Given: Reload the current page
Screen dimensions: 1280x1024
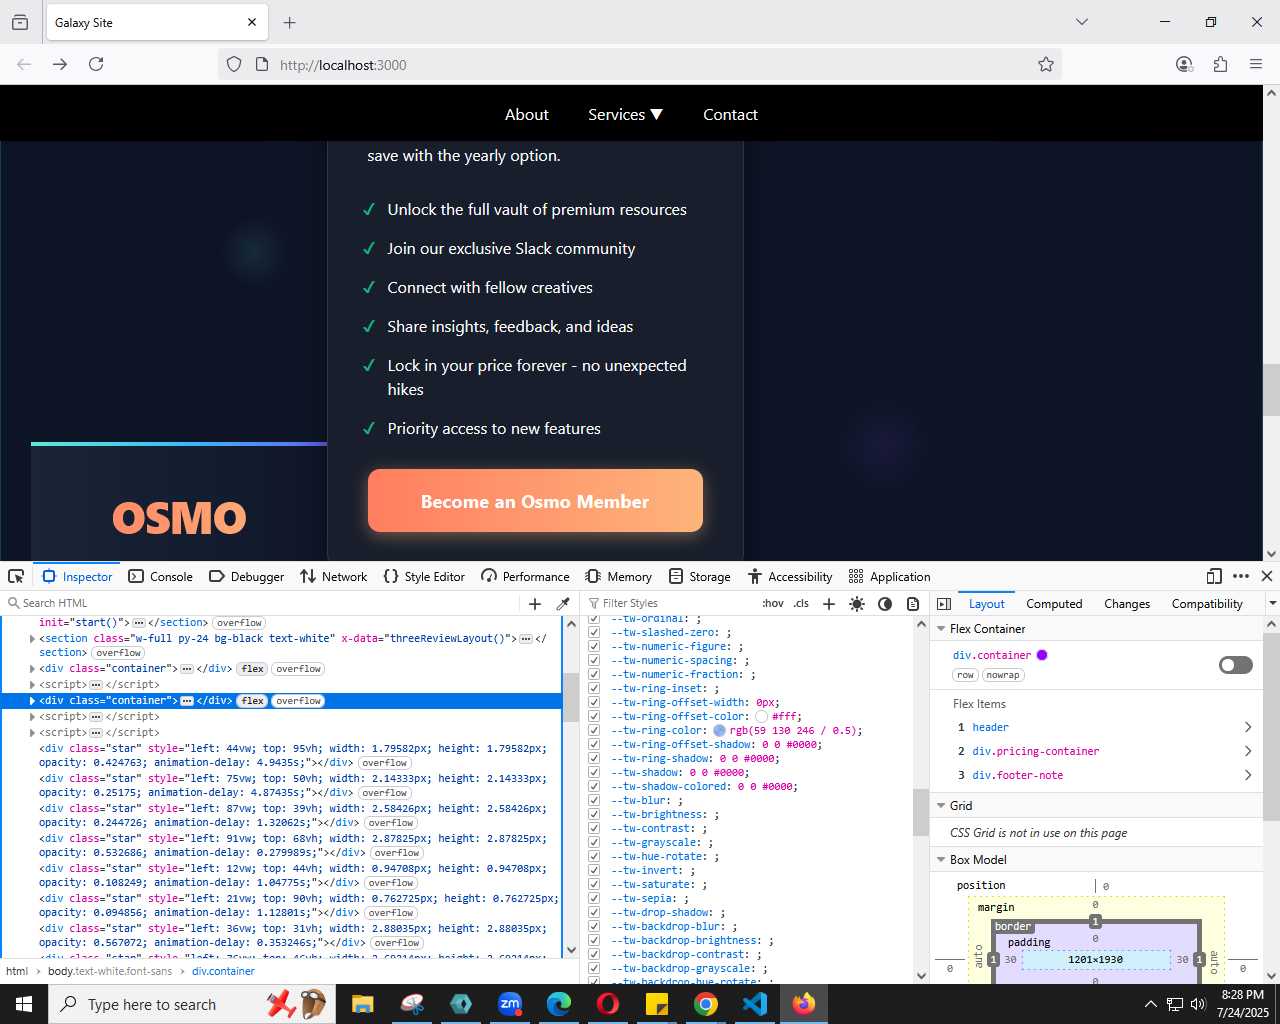Looking at the screenshot, I should (96, 64).
